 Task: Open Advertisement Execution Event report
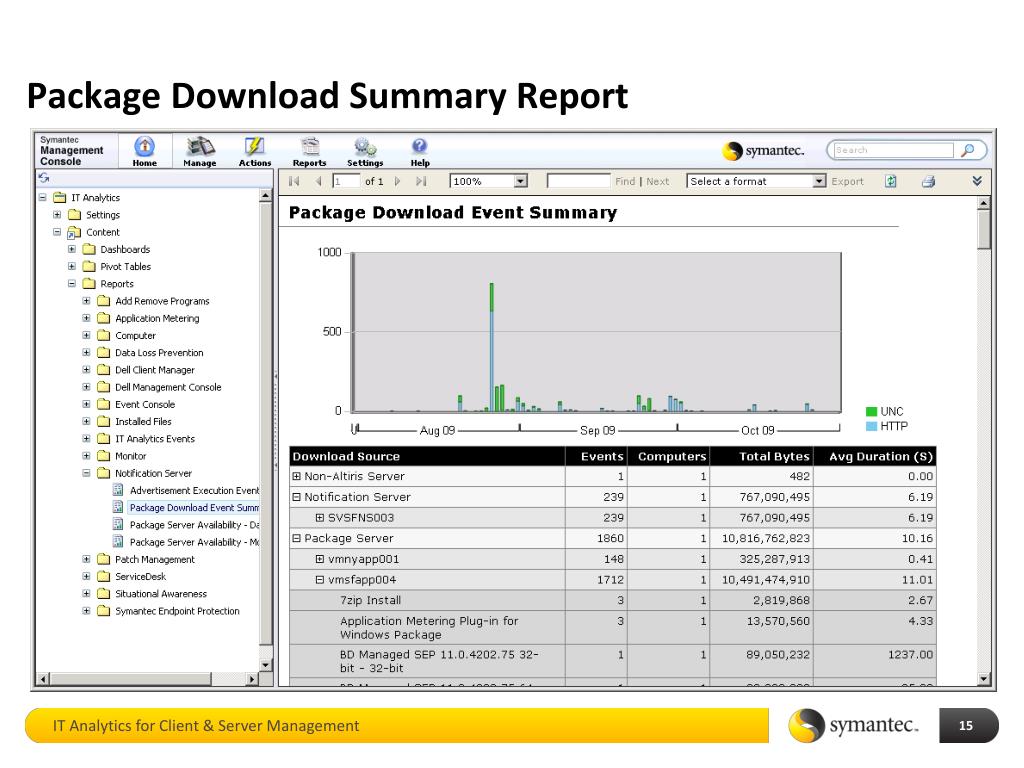194,490
